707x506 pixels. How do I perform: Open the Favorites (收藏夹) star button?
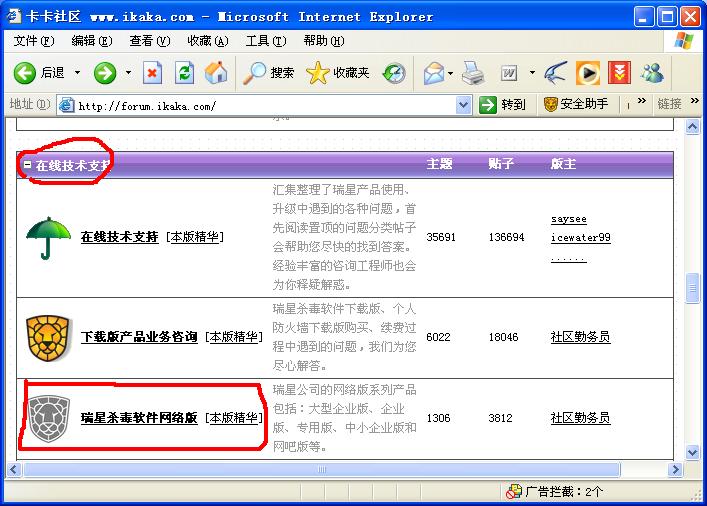[x=337, y=73]
